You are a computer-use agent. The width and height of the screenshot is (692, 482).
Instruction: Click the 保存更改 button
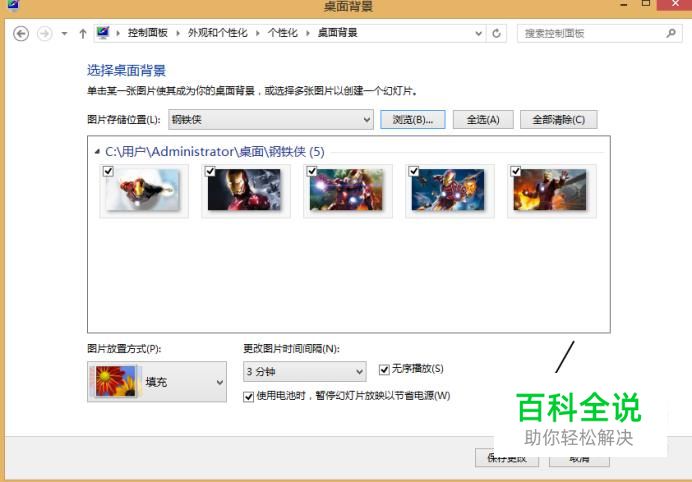[x=507, y=458]
